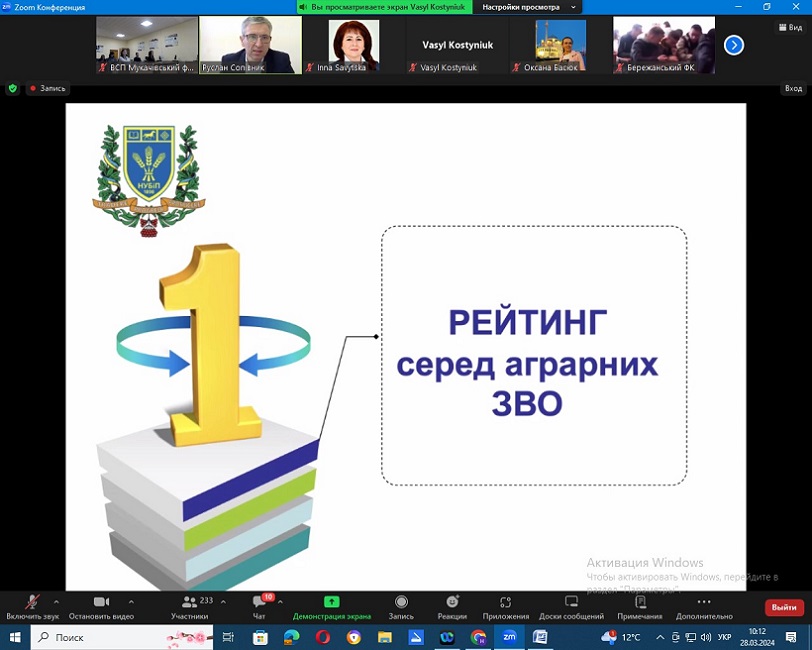
Task: Click the Вход button at right
Action: point(793,89)
